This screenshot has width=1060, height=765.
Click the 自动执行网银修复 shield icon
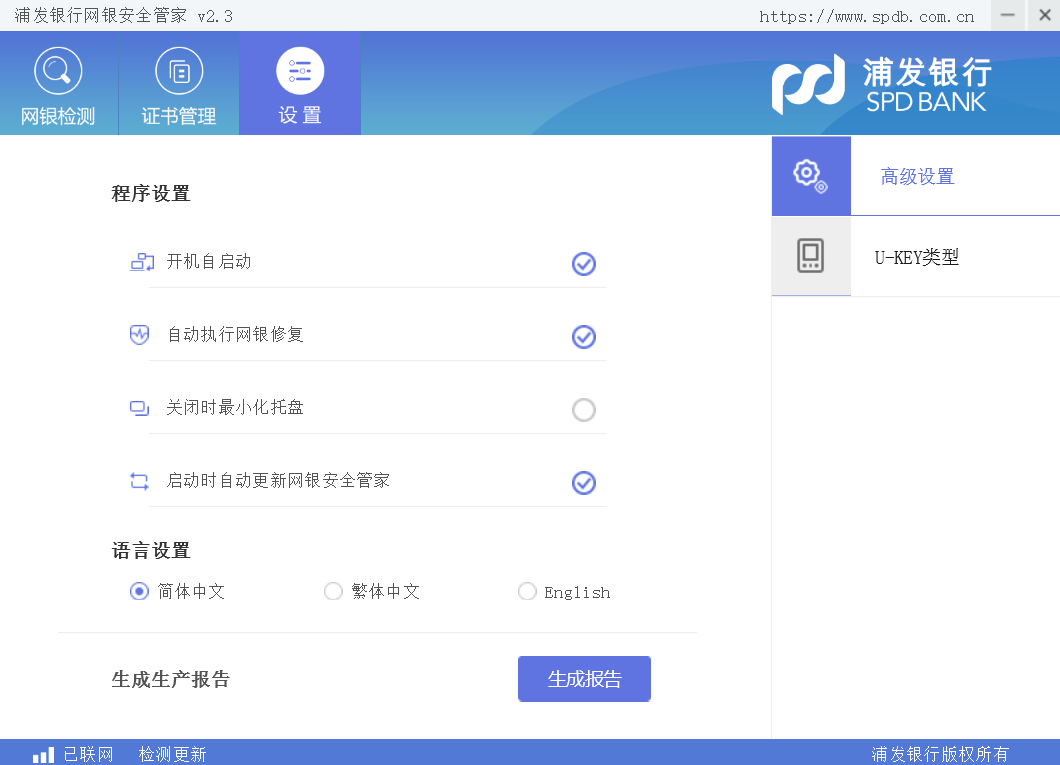[x=139, y=335]
